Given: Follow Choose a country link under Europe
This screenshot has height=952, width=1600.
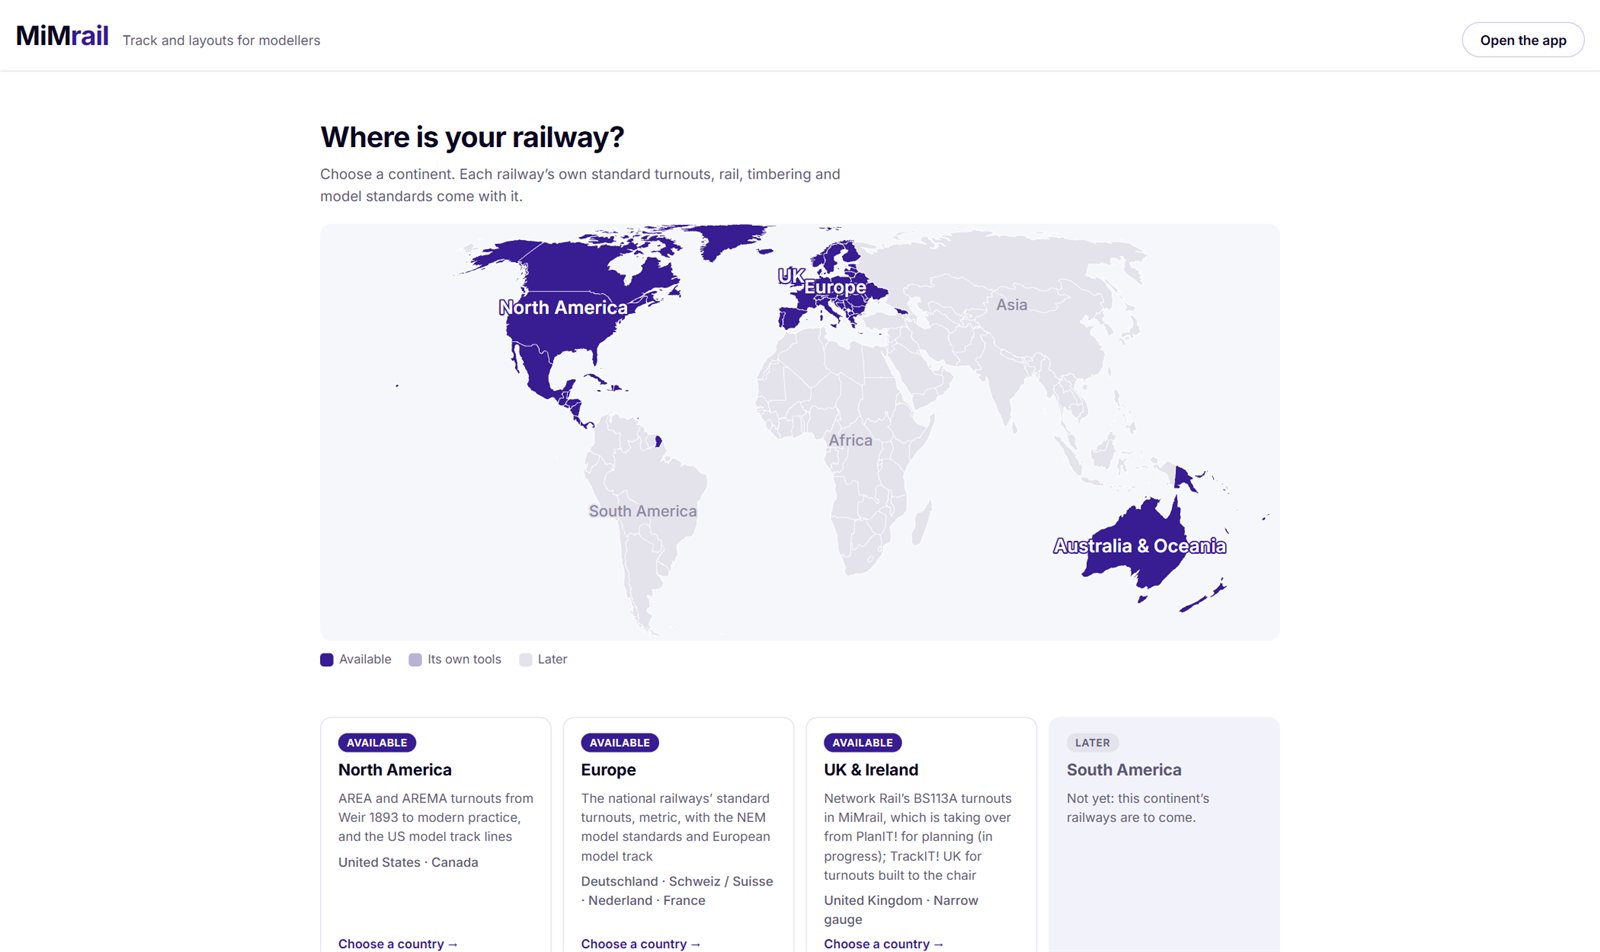Looking at the screenshot, I should click(x=641, y=944).
